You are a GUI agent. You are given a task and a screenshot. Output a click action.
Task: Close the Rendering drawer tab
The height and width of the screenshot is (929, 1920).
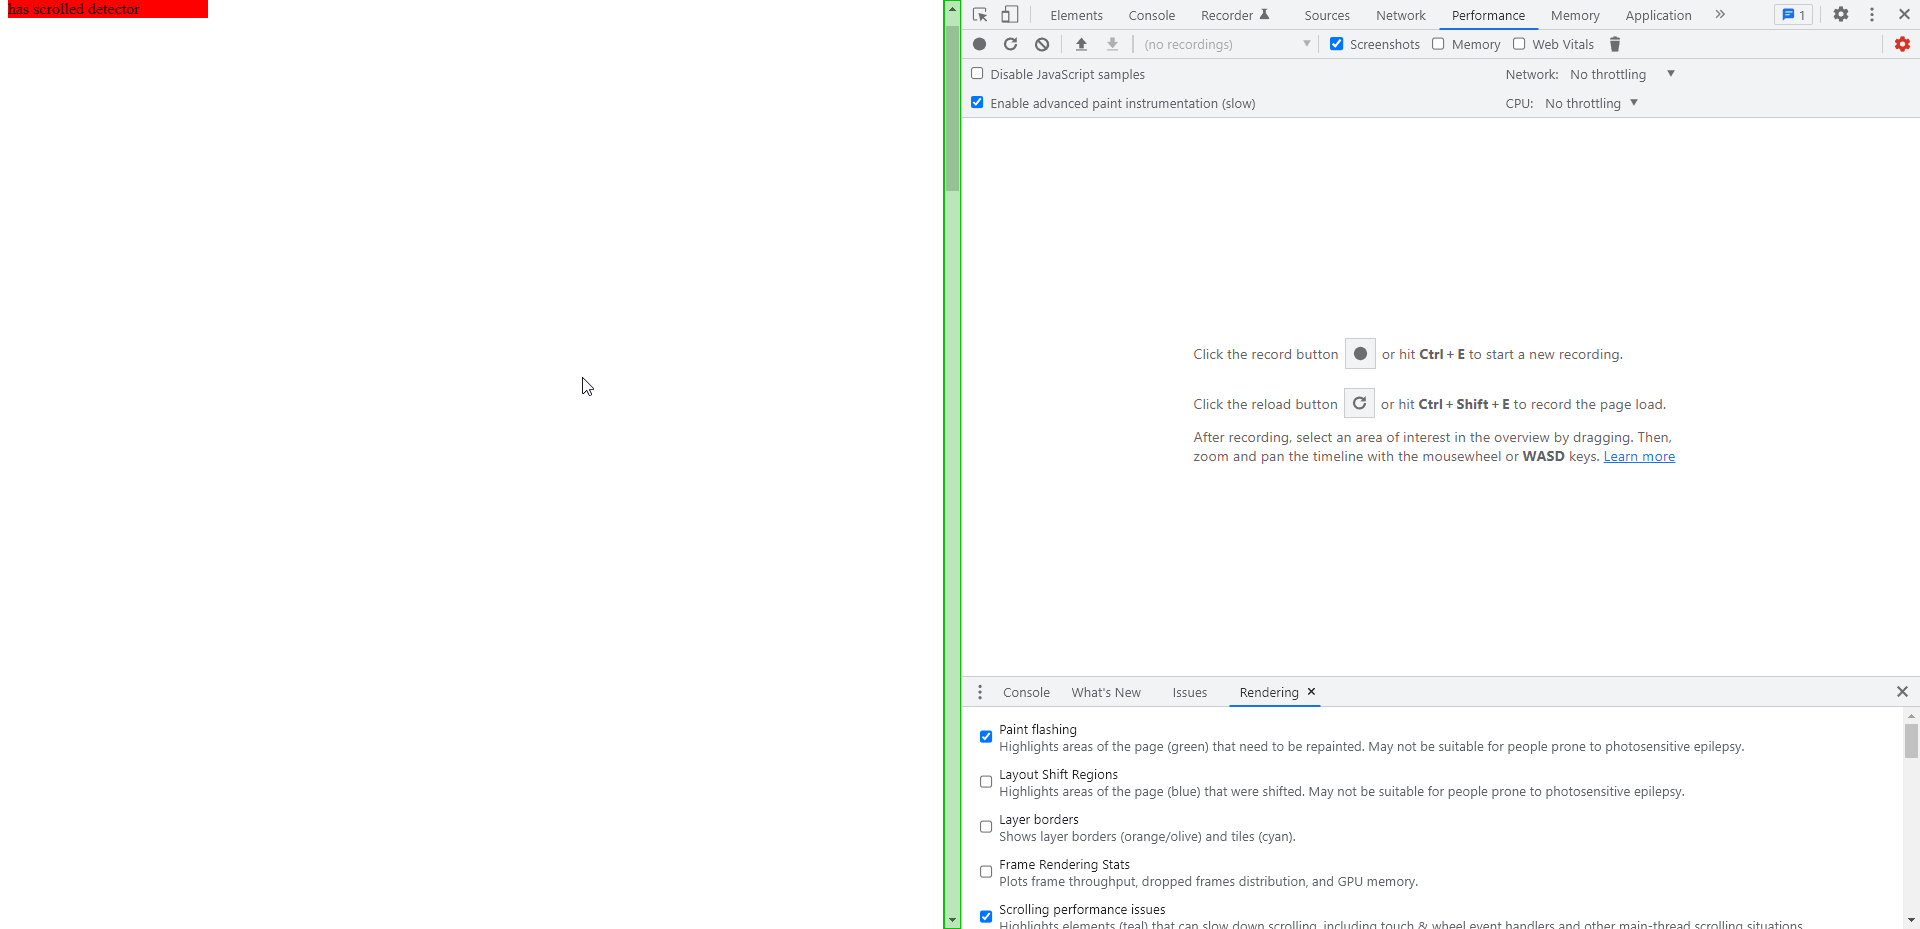(1311, 692)
